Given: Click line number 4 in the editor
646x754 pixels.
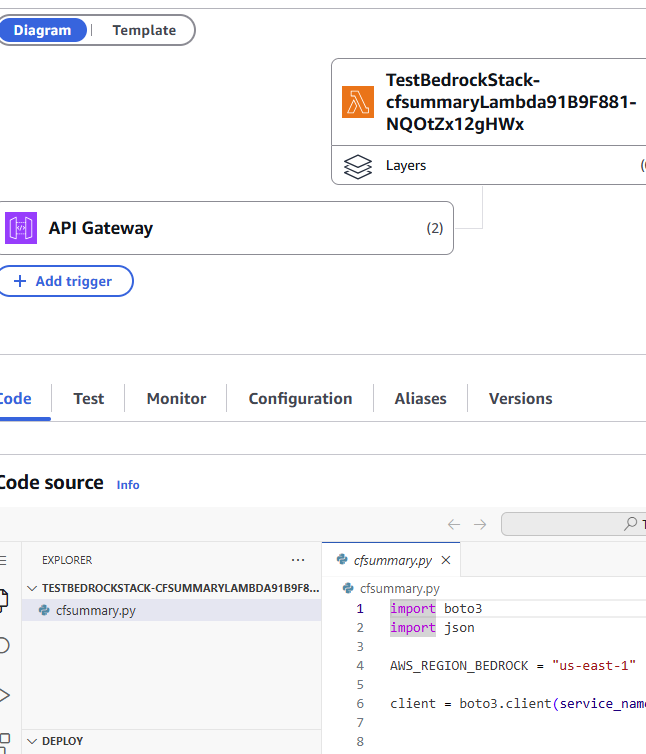Looking at the screenshot, I should [x=360, y=666].
